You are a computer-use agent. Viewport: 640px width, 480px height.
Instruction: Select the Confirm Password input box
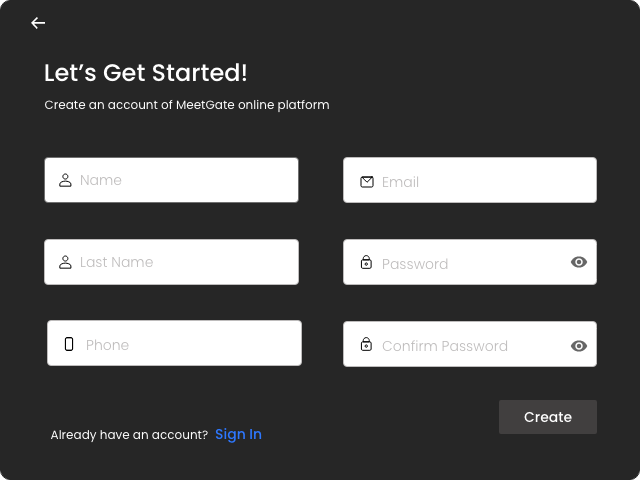point(470,344)
